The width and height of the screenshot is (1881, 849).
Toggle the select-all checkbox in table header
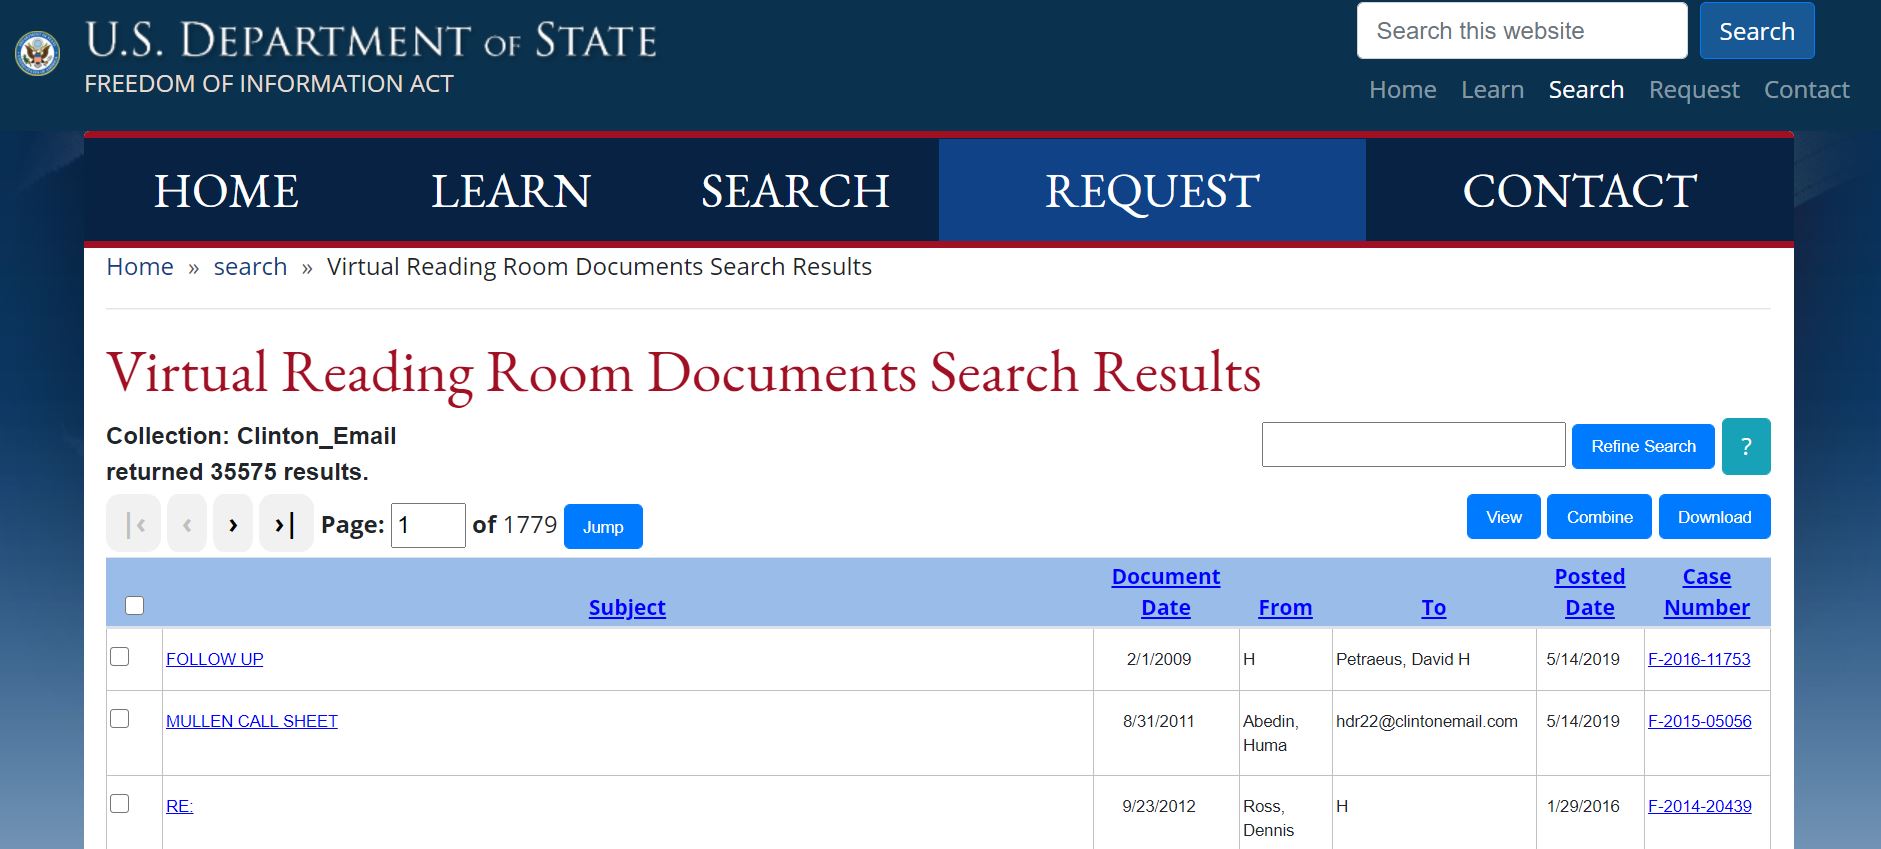click(135, 606)
